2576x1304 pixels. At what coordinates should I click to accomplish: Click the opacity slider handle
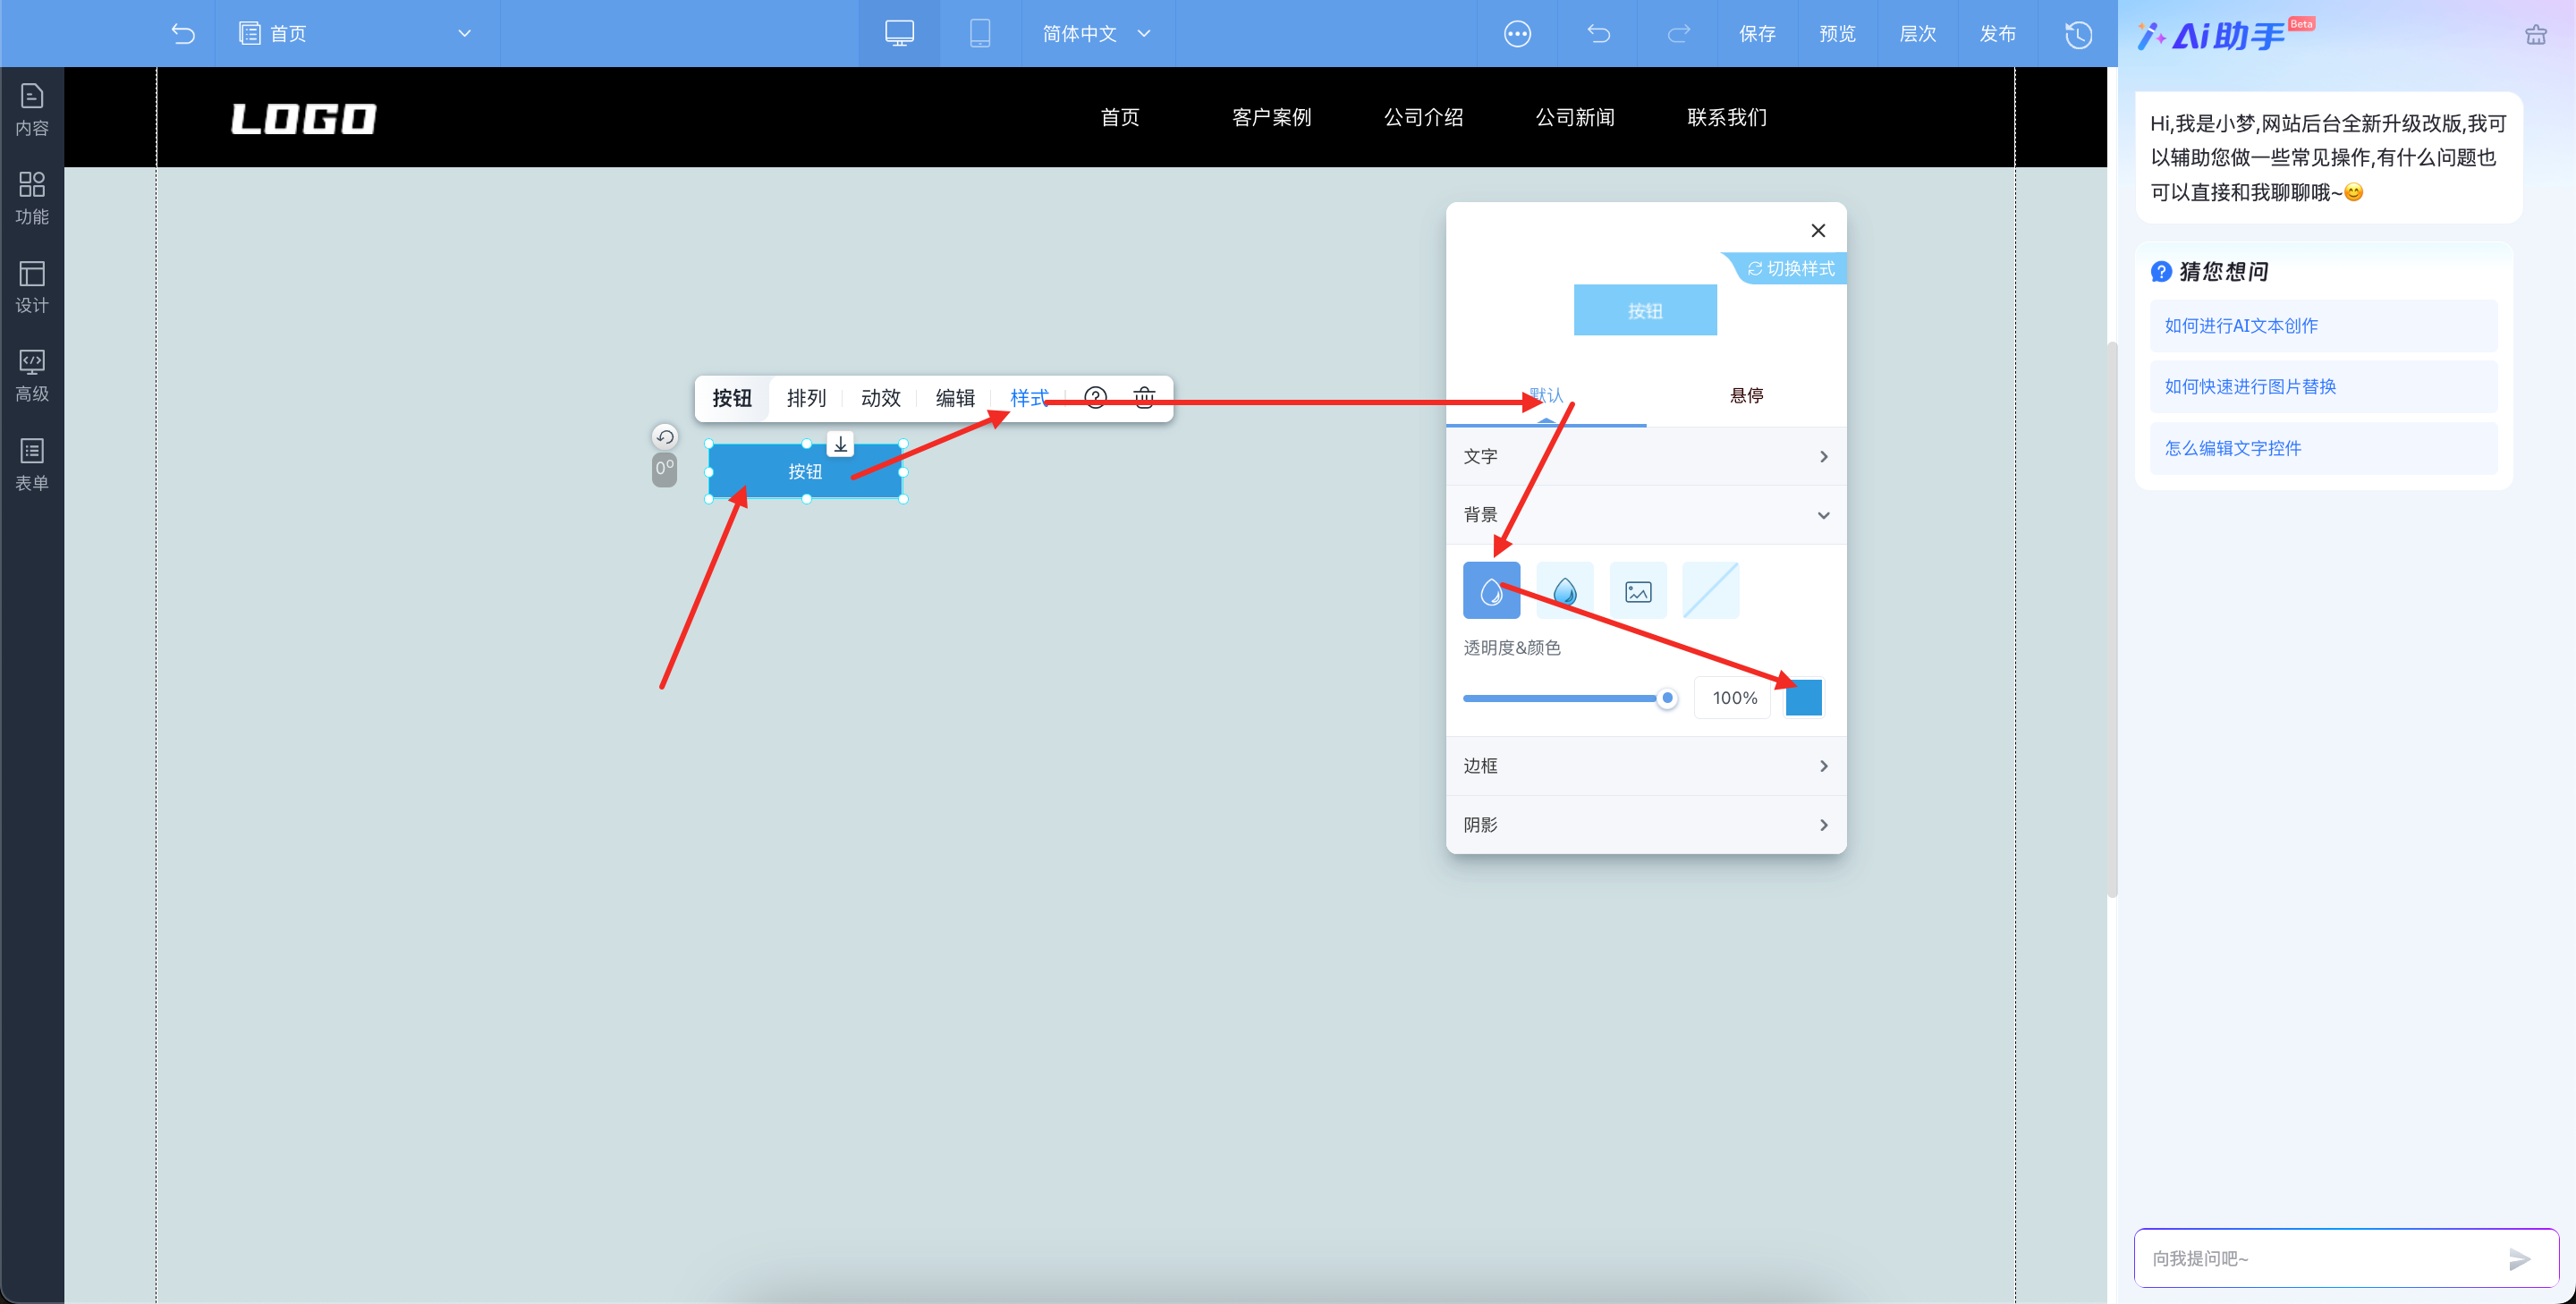[1666, 698]
